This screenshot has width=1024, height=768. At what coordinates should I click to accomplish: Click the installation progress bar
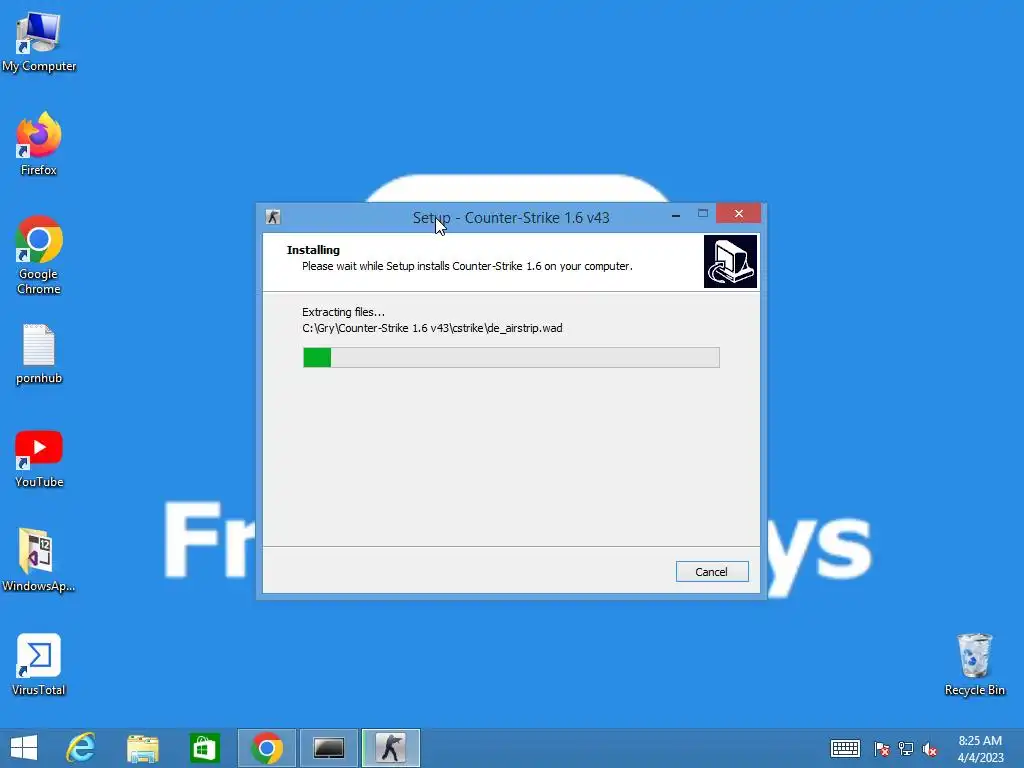click(511, 357)
